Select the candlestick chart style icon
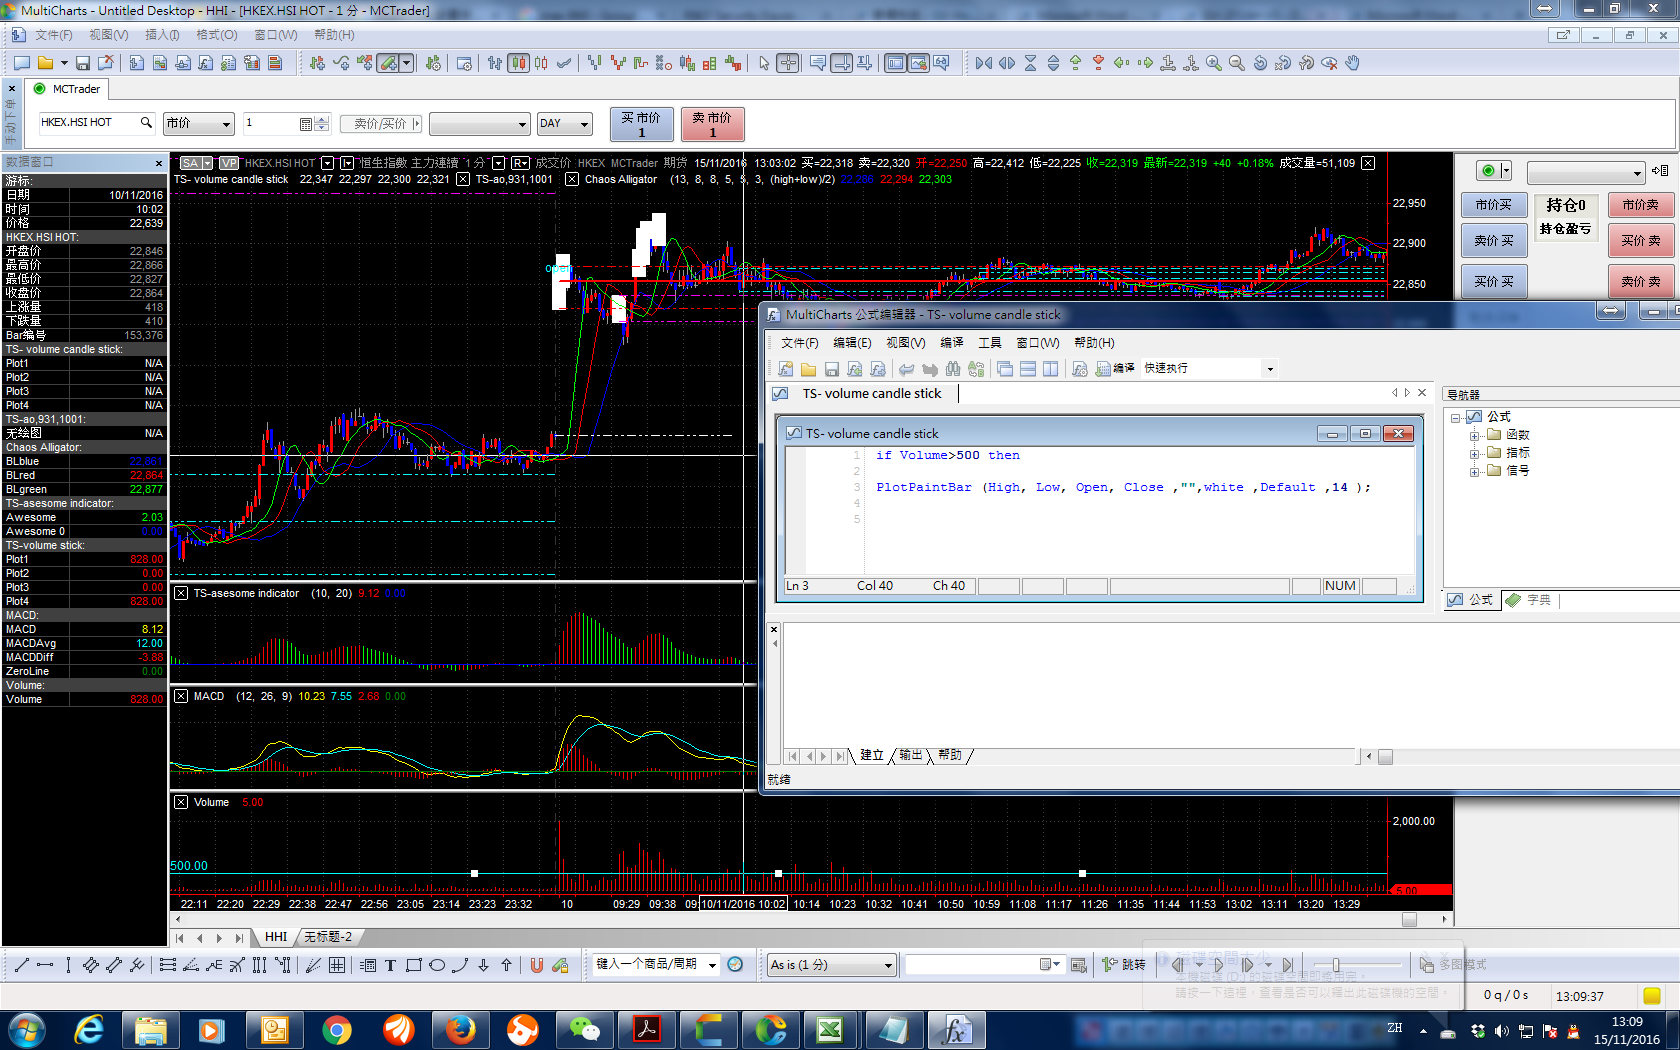 [x=518, y=63]
